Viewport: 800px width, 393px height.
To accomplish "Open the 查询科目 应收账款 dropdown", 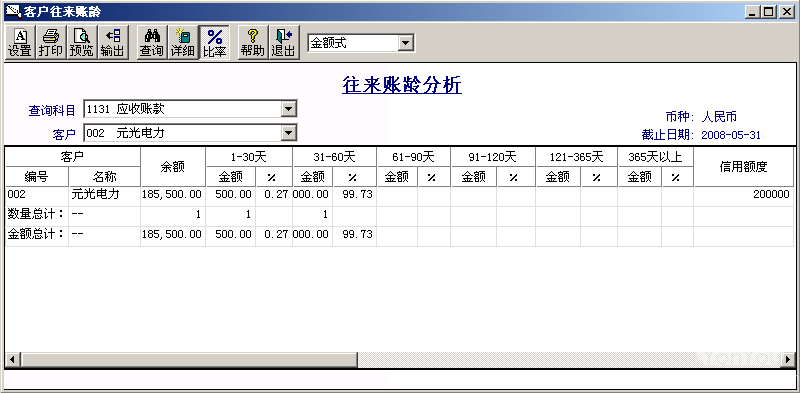I will pyautogui.click(x=289, y=109).
